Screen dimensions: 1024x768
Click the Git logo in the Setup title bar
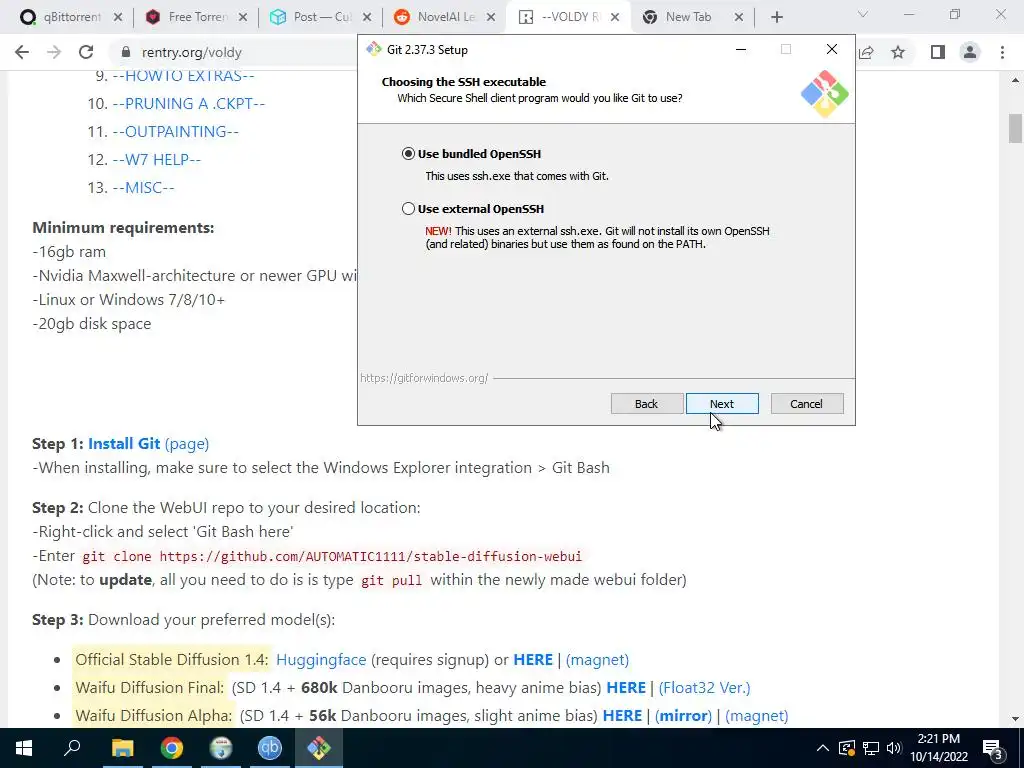pyautogui.click(x=374, y=49)
